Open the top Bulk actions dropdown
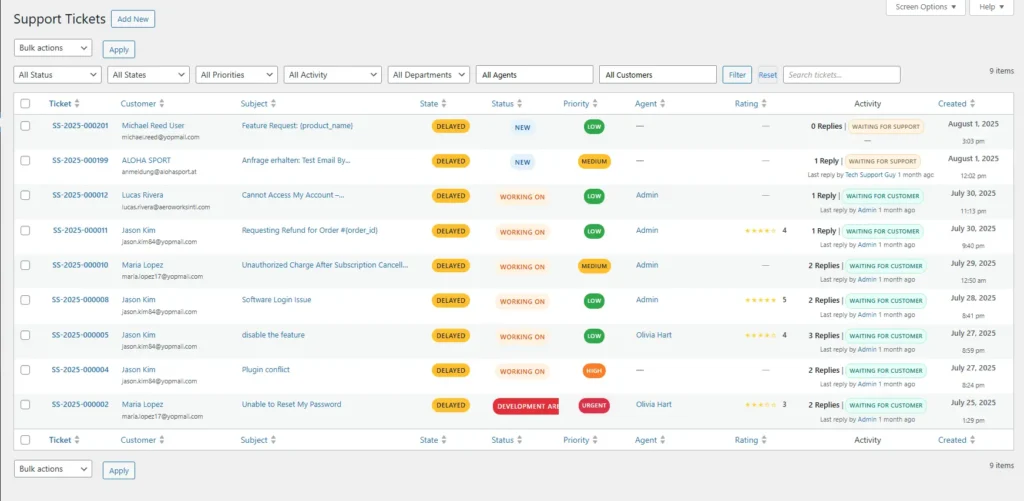Image resolution: width=1024 pixels, height=501 pixels. 53,48
